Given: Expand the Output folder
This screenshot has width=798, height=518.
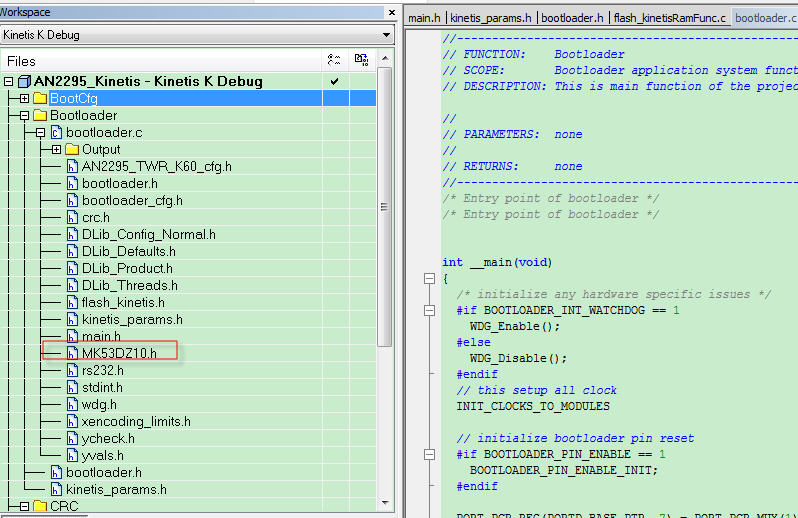Looking at the screenshot, I should click(x=56, y=150).
